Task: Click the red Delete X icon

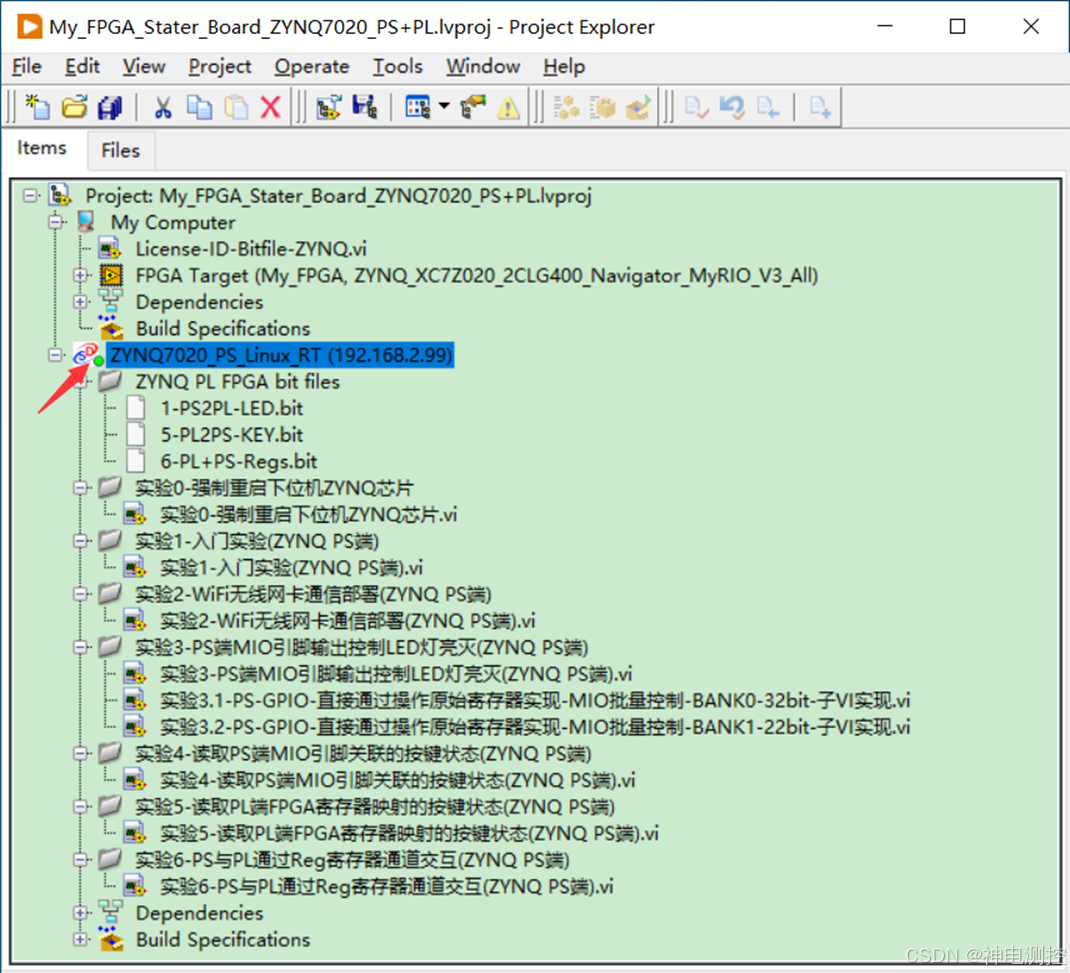Action: [x=271, y=107]
